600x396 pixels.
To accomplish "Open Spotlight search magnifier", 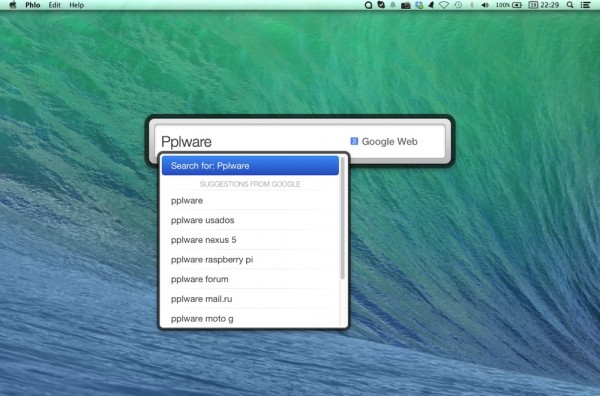I will (x=570, y=5).
